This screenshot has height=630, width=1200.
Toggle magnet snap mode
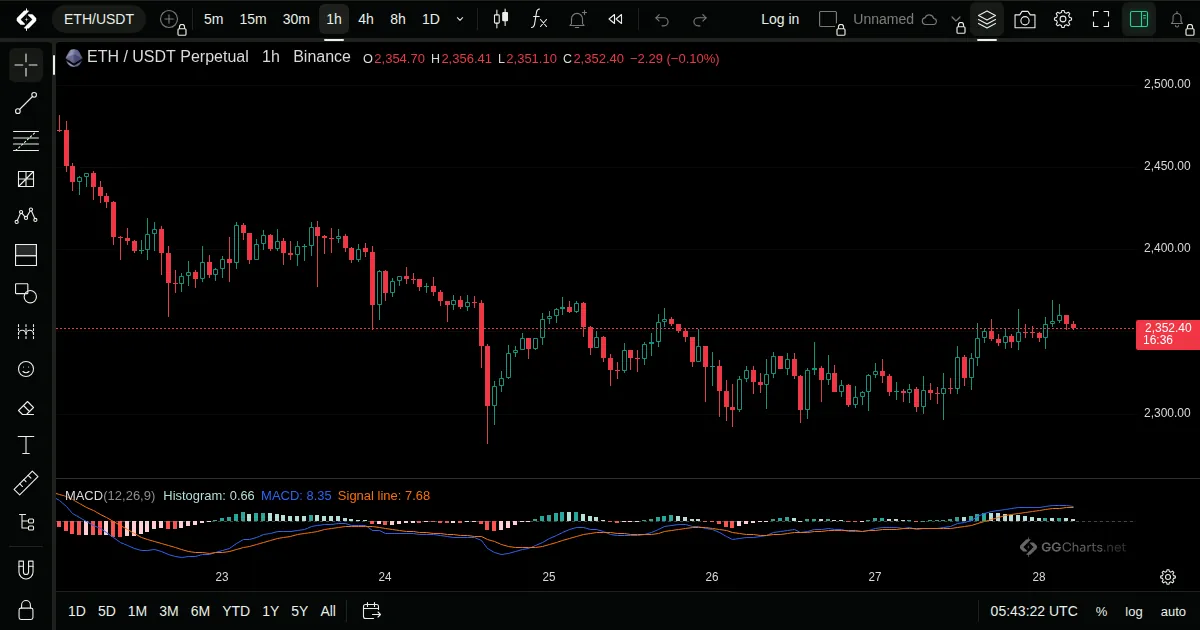[26, 570]
